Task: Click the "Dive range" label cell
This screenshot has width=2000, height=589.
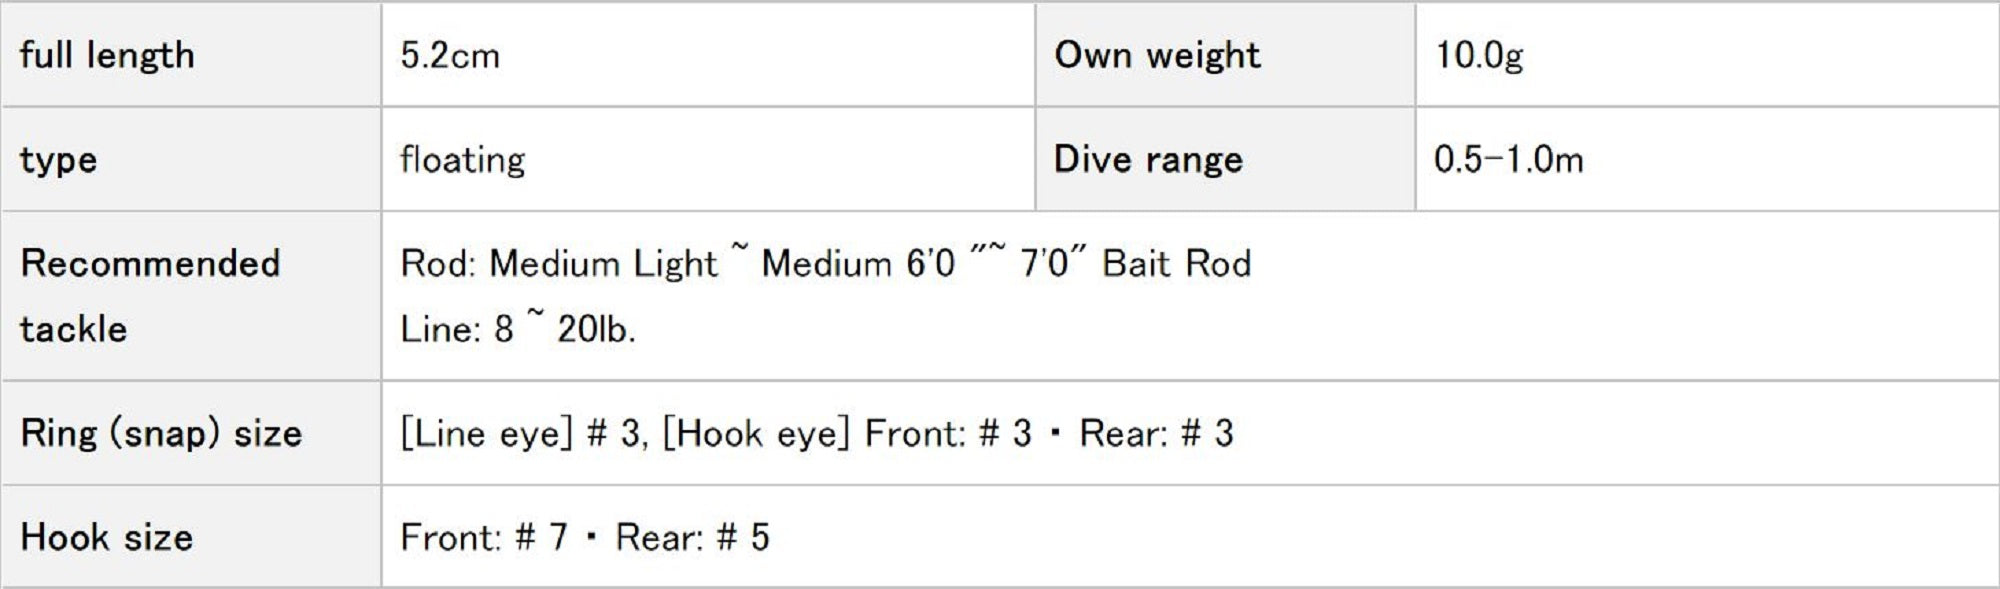Action: (1148, 160)
